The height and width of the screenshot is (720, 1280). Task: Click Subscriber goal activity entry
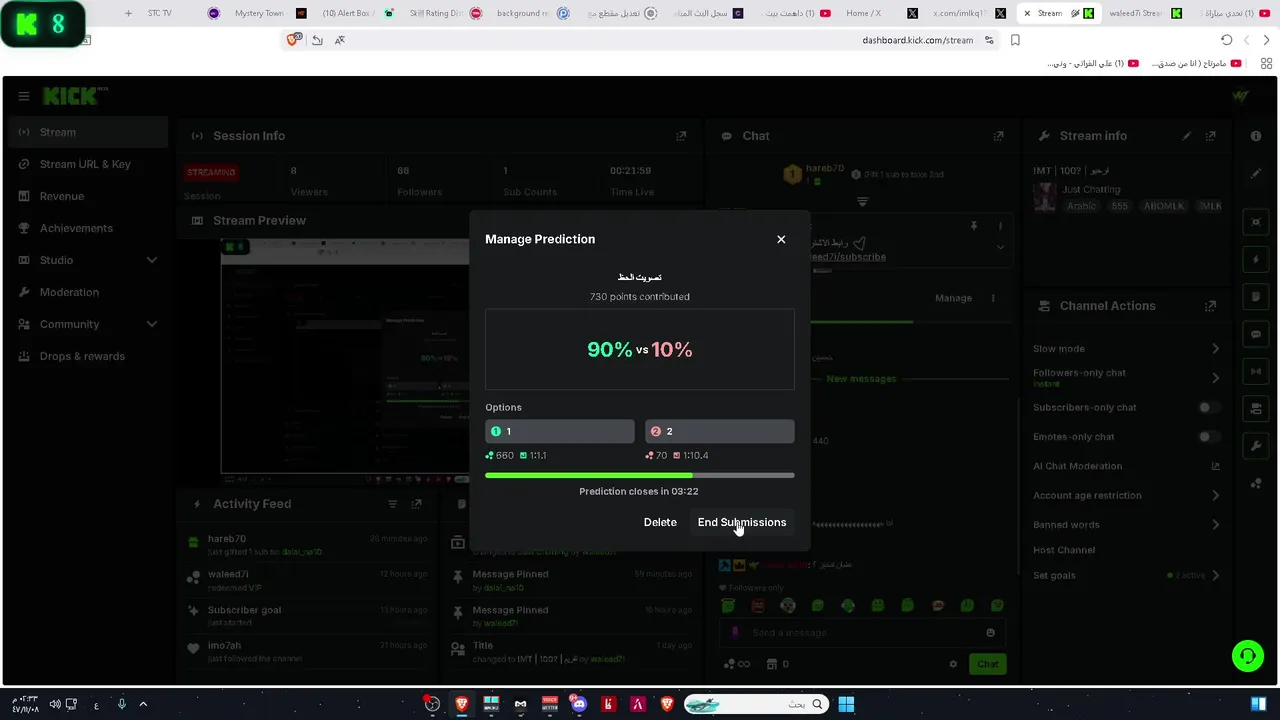click(x=309, y=616)
